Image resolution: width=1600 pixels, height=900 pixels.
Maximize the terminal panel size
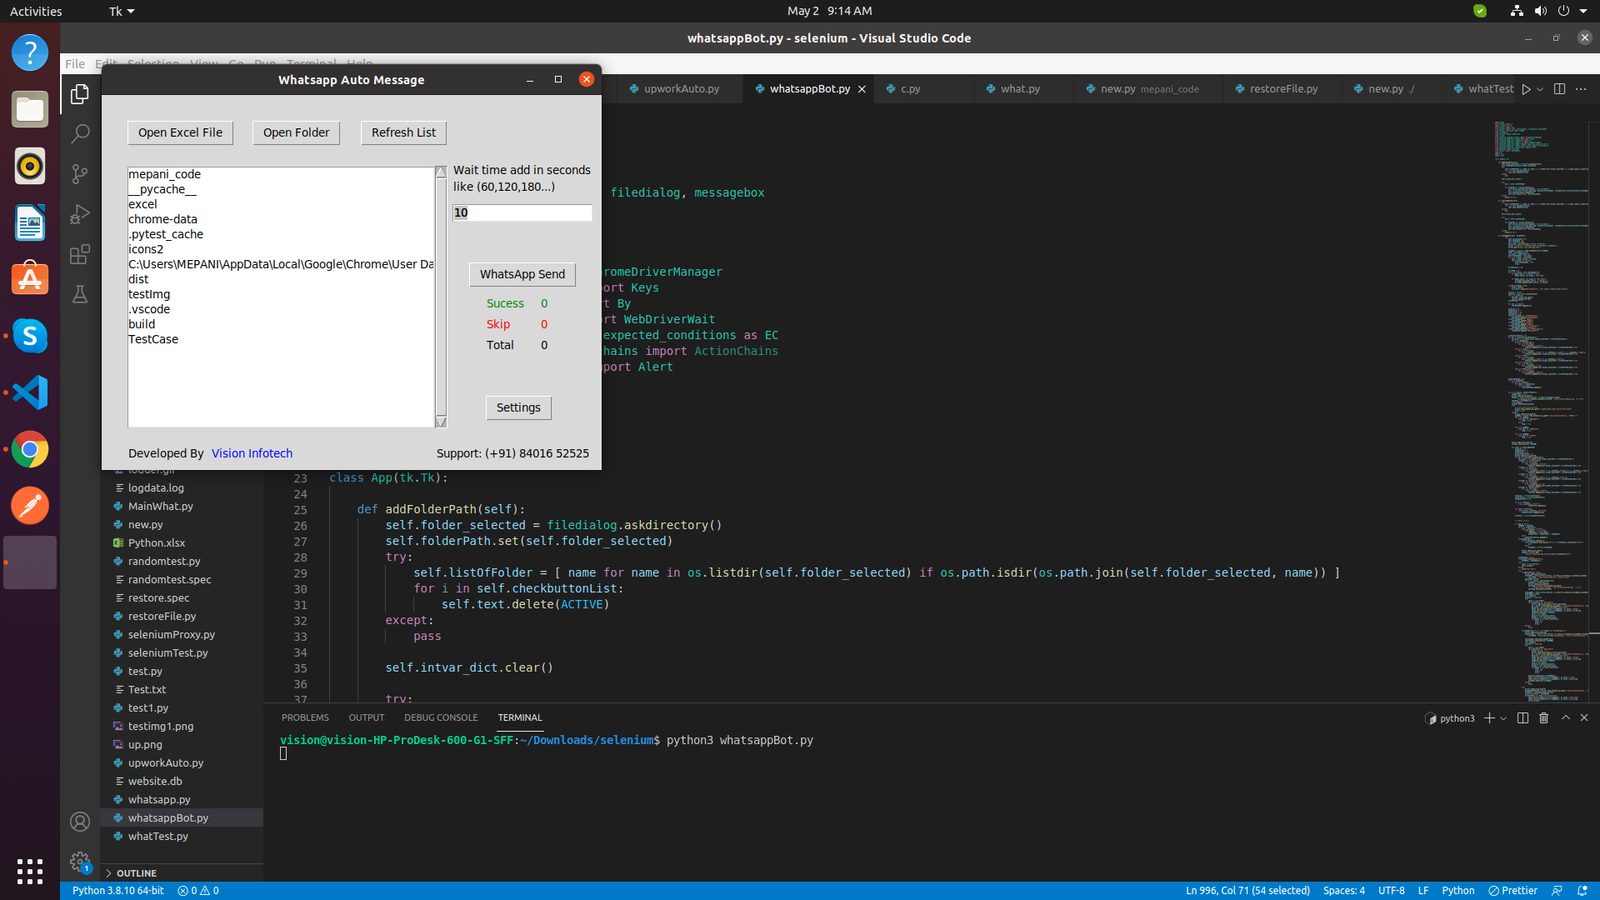point(1566,718)
